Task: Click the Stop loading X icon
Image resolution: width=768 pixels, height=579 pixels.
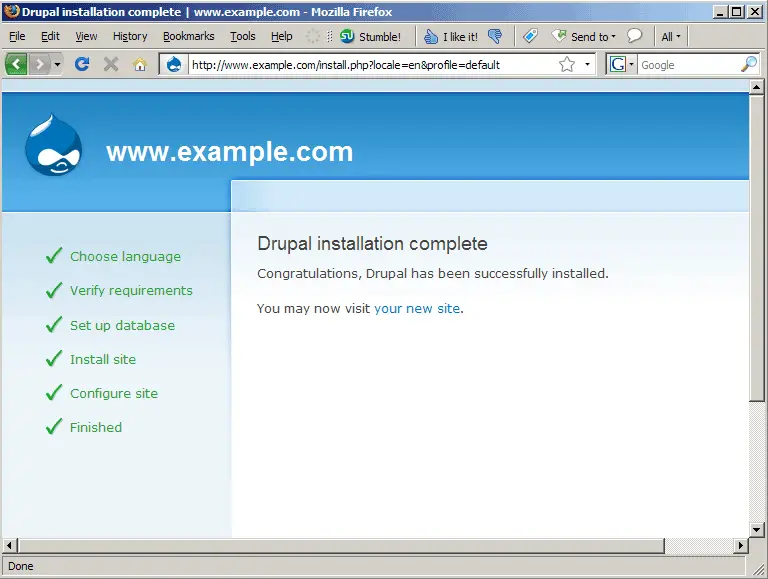Action: coord(111,64)
